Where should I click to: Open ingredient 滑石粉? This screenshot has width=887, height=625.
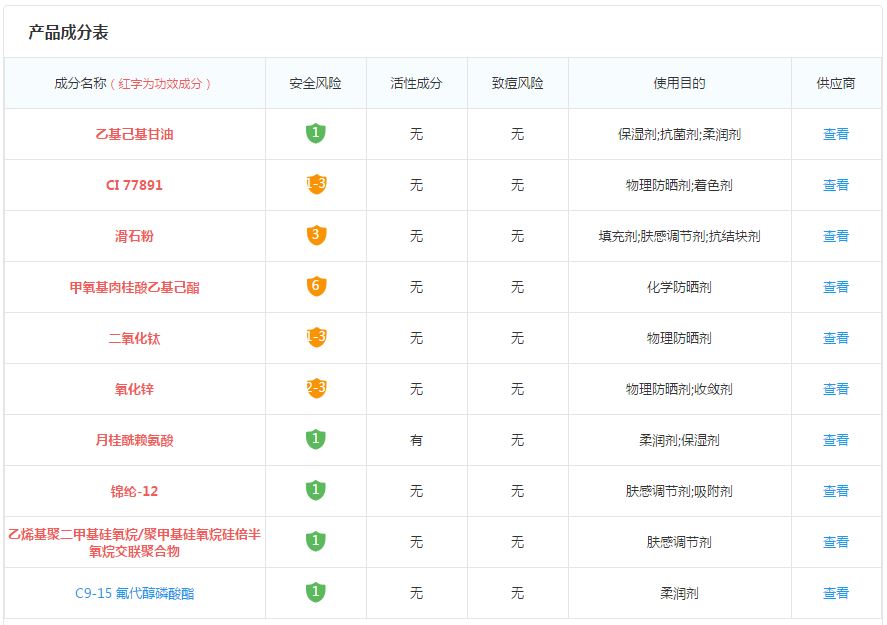pos(134,236)
